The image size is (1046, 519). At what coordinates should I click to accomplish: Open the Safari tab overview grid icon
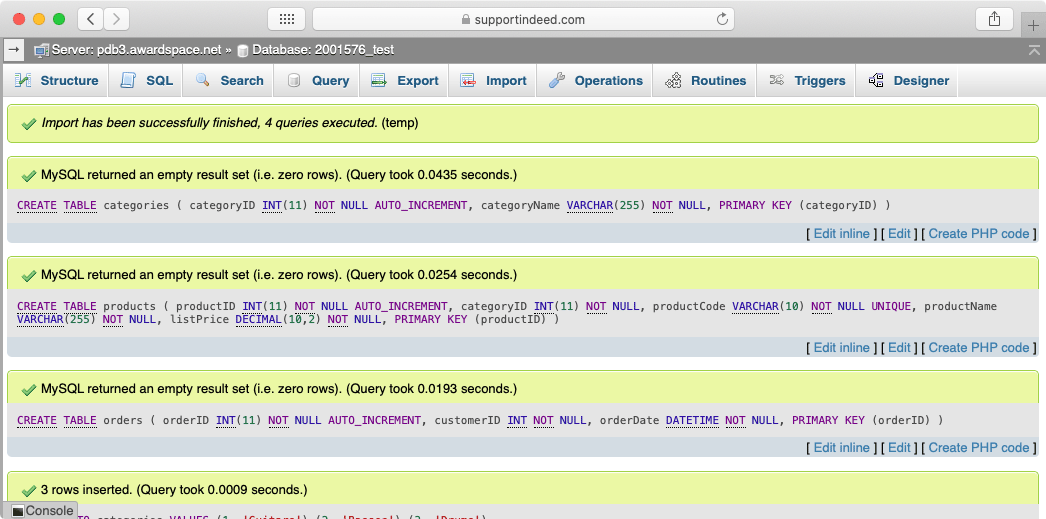coord(286,19)
